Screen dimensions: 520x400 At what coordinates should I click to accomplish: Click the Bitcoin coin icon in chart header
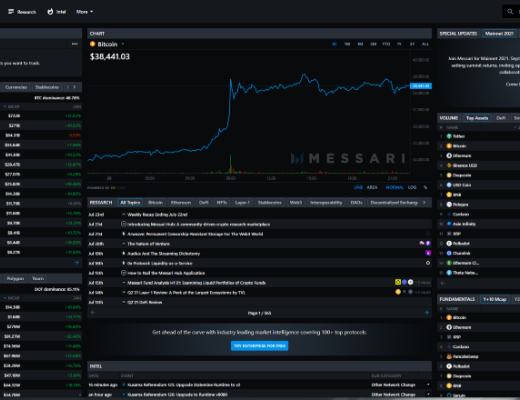(x=93, y=44)
